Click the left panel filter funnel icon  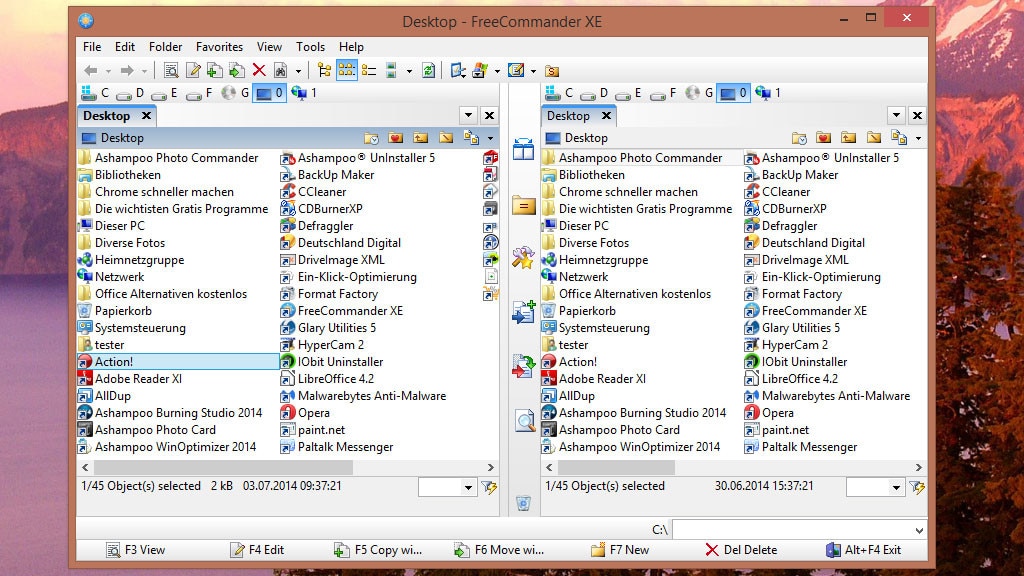489,487
